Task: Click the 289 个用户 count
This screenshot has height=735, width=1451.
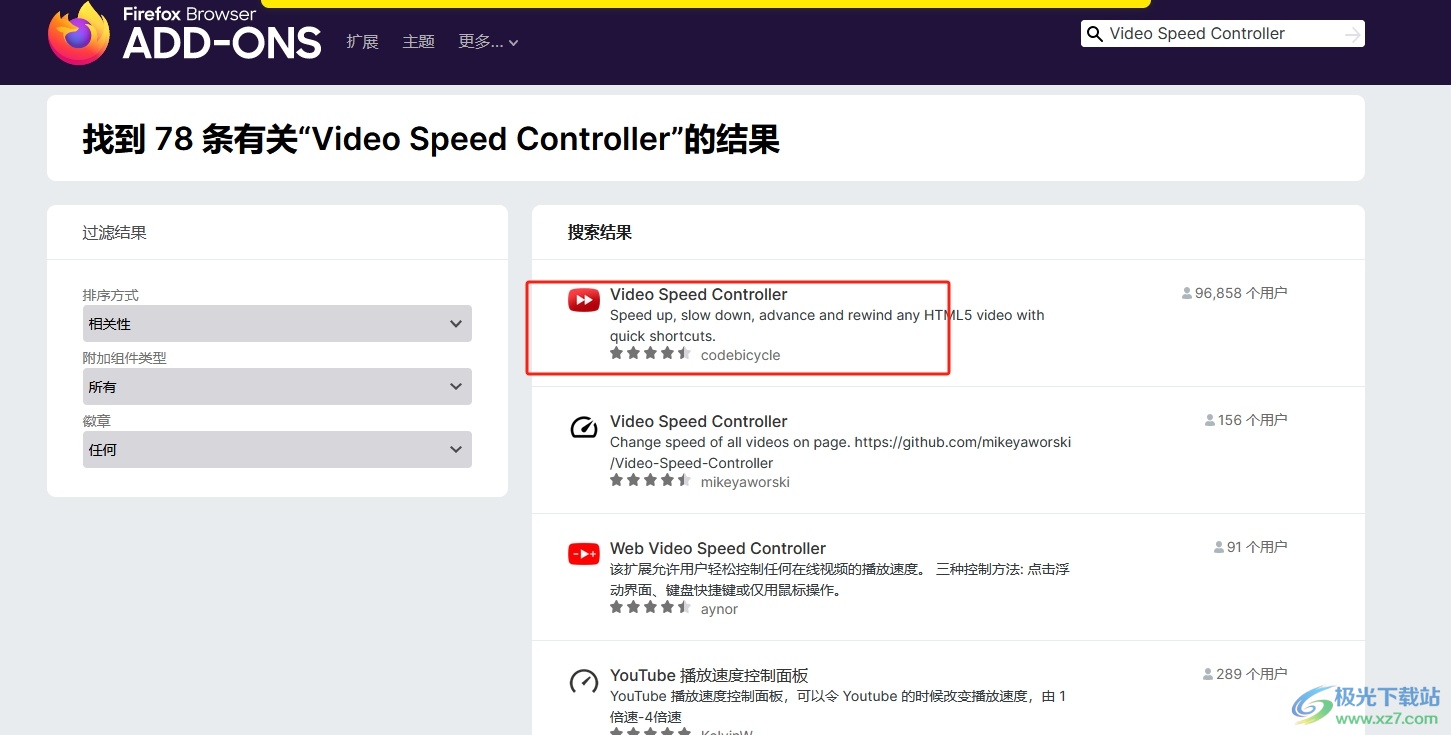Action: (1252, 675)
